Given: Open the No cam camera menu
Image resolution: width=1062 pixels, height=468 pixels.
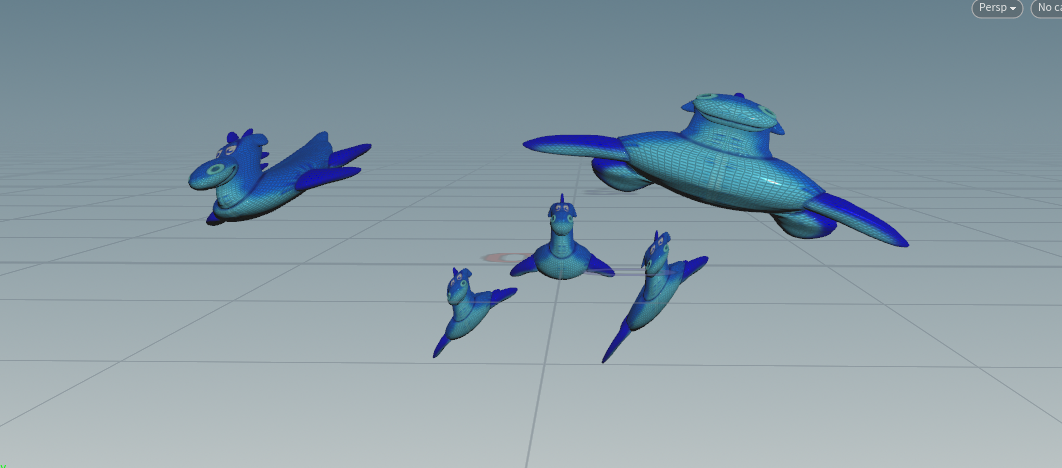Looking at the screenshot, I should pos(1046,8).
